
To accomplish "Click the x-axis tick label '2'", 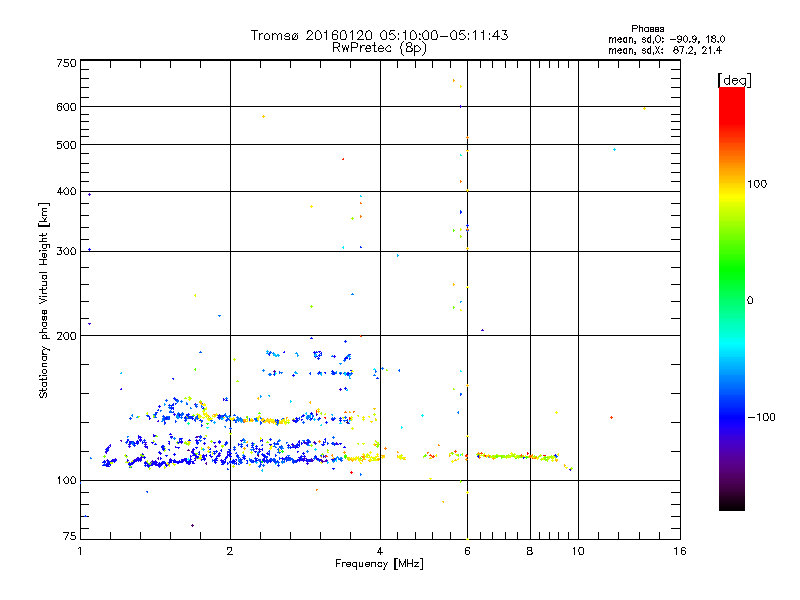I will (x=230, y=551).
